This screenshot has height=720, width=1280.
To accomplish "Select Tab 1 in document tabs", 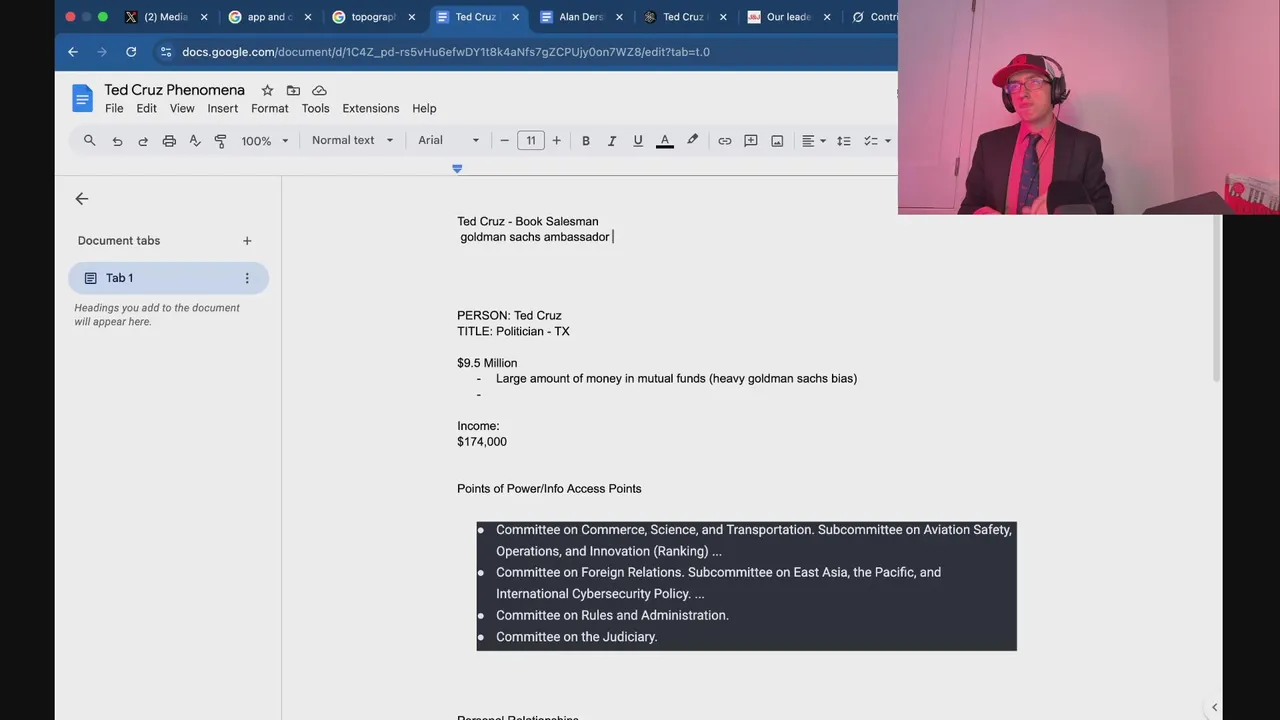I will pos(168,278).
